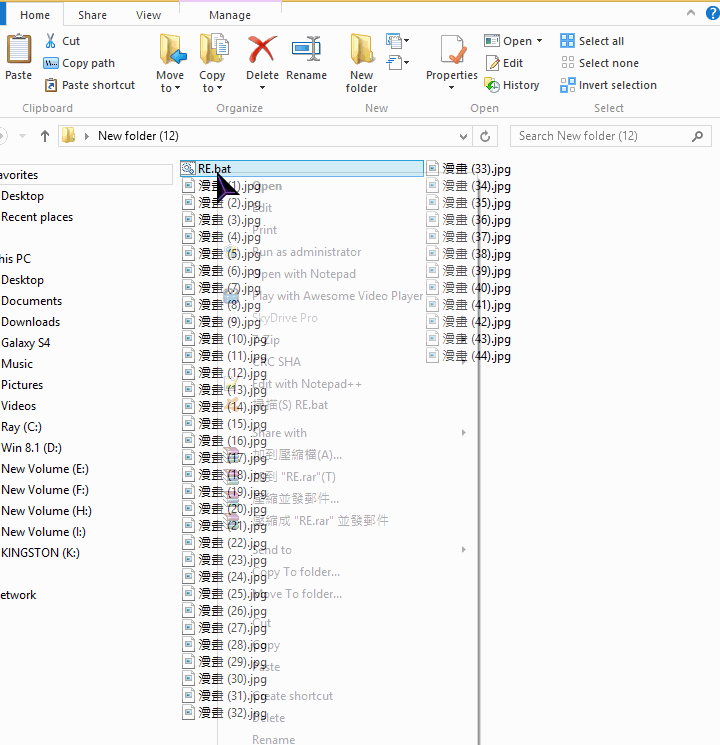
Task: Select the file 漫畫 (44).jpg
Action: click(477, 356)
